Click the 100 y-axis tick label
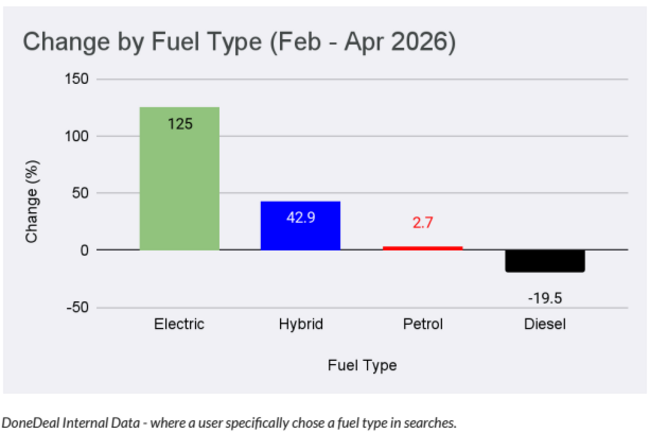 coord(76,136)
